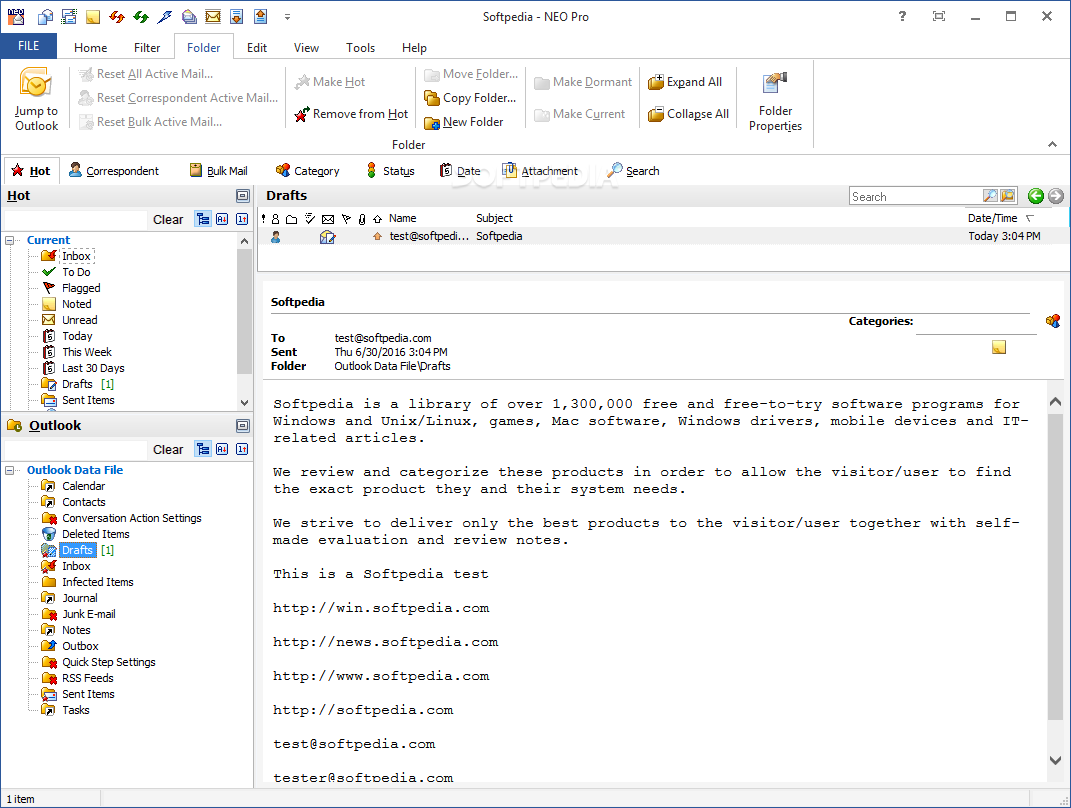Toggle Hot pane maximize button
Image resolution: width=1071 pixels, height=808 pixels.
[242, 196]
